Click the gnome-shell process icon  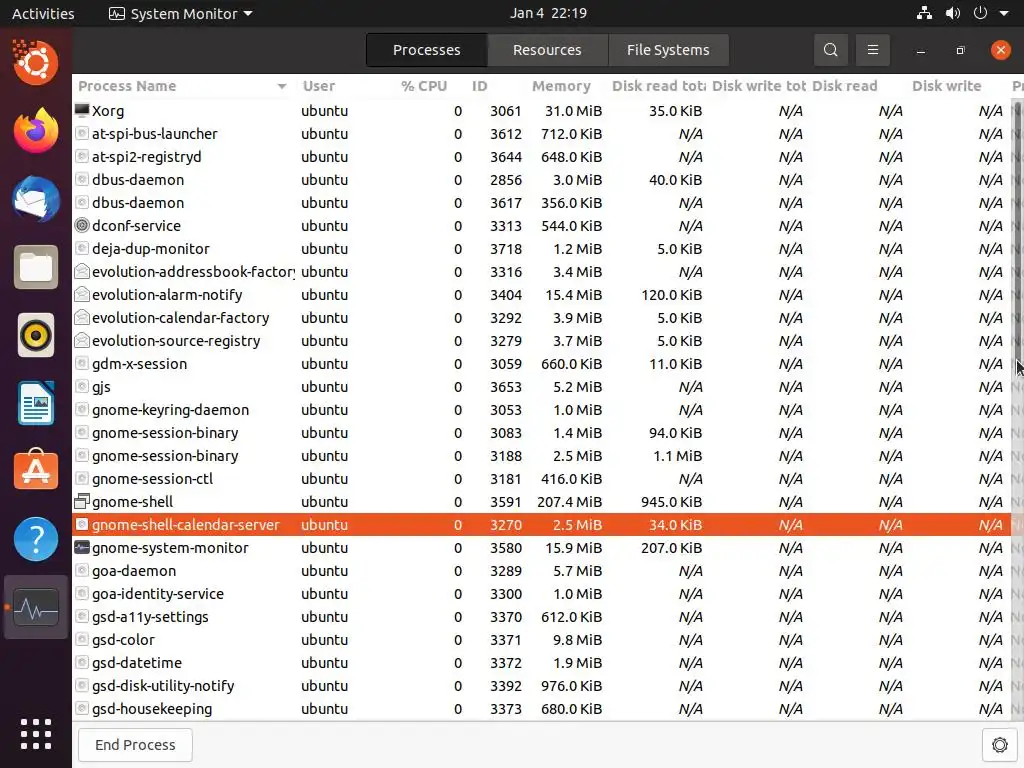point(82,502)
